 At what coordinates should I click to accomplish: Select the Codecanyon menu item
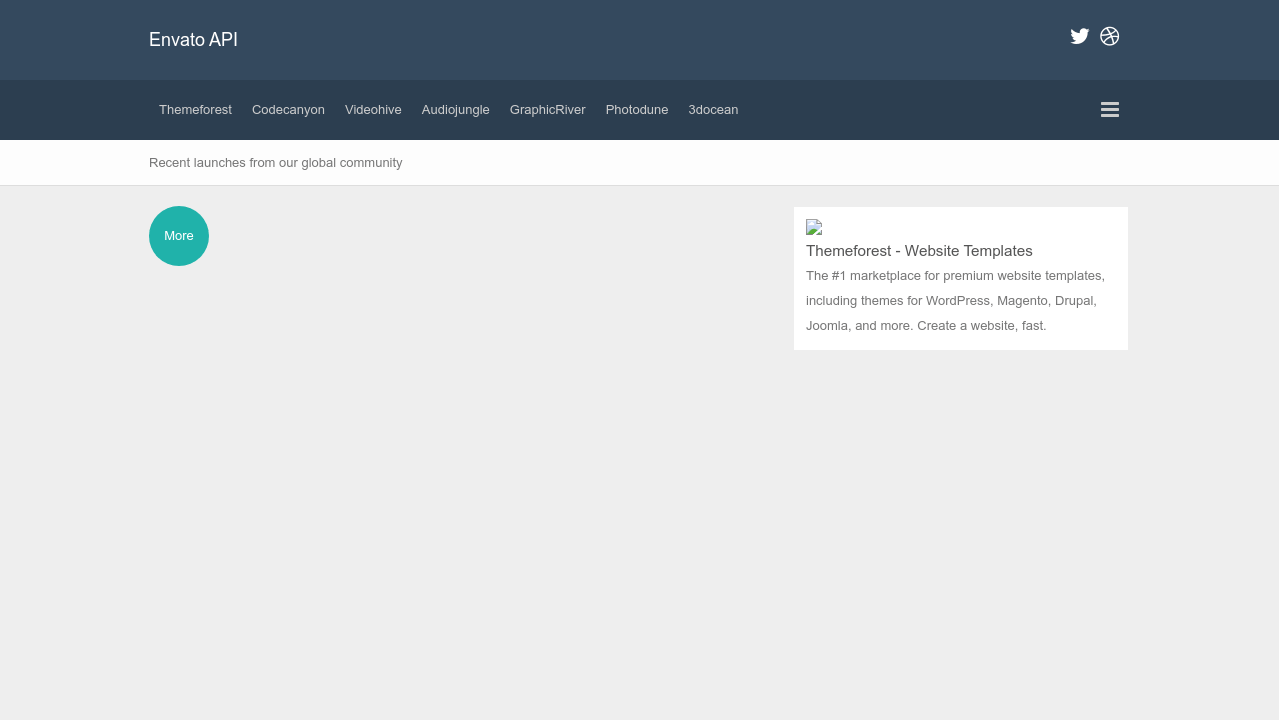click(288, 110)
